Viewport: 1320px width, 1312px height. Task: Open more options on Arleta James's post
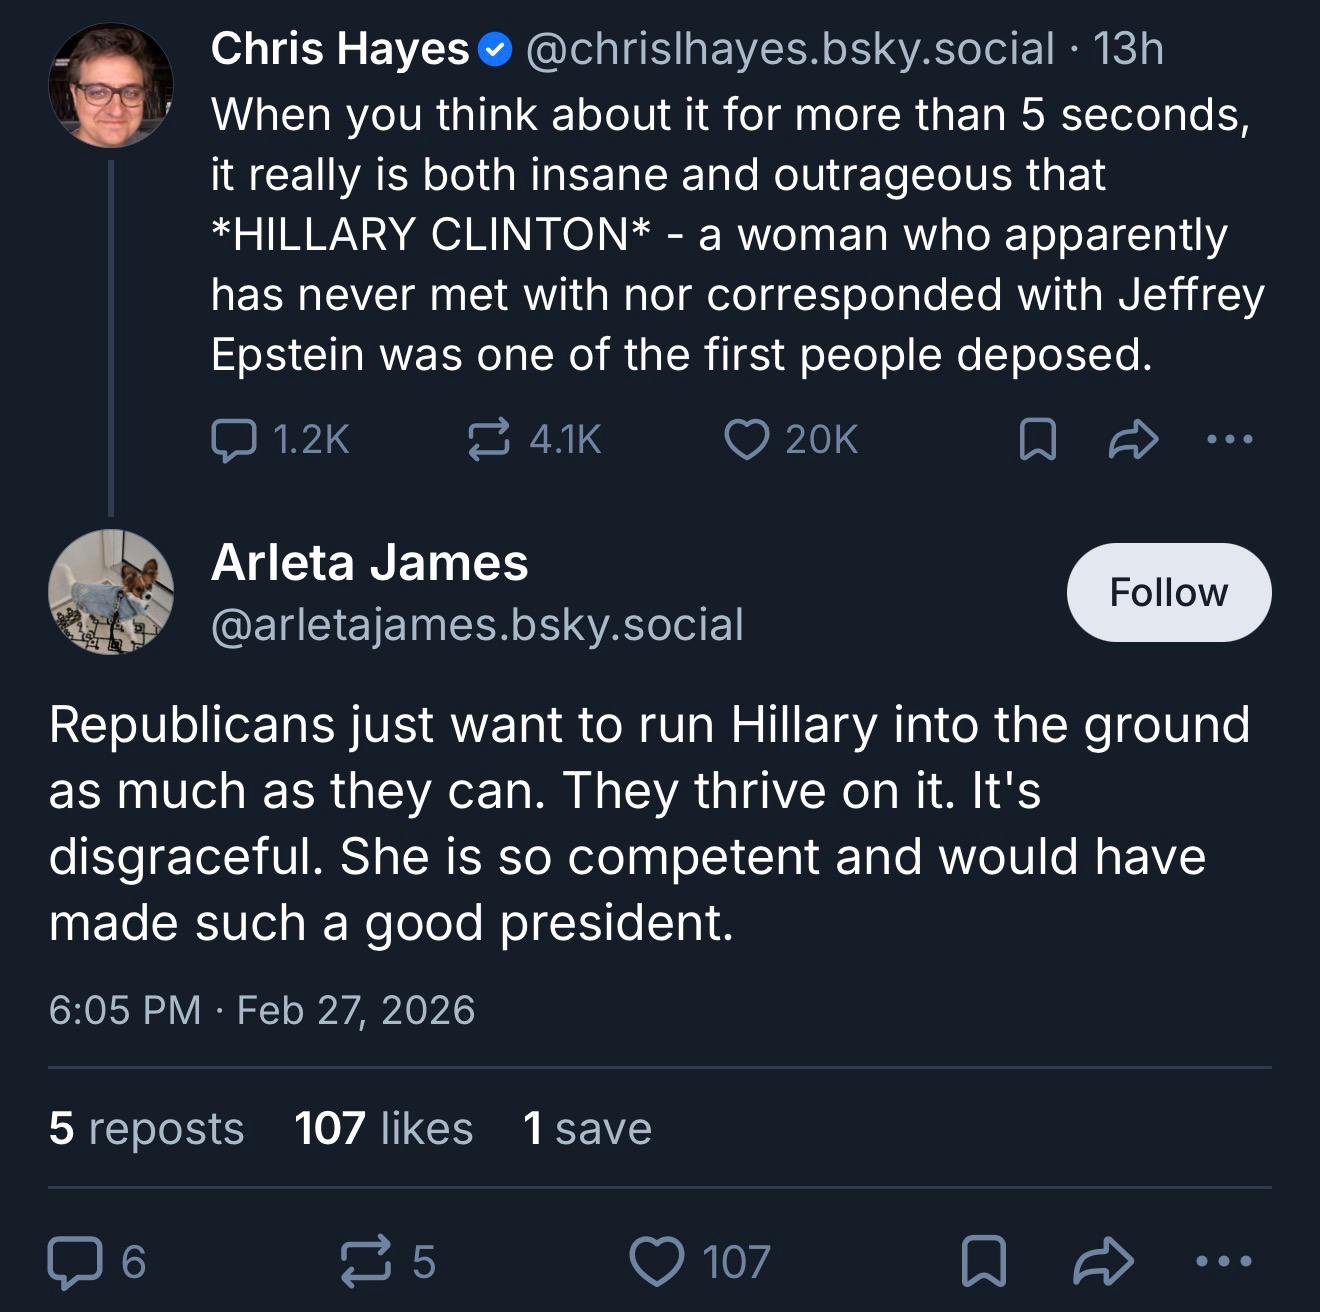coord(1223,1261)
